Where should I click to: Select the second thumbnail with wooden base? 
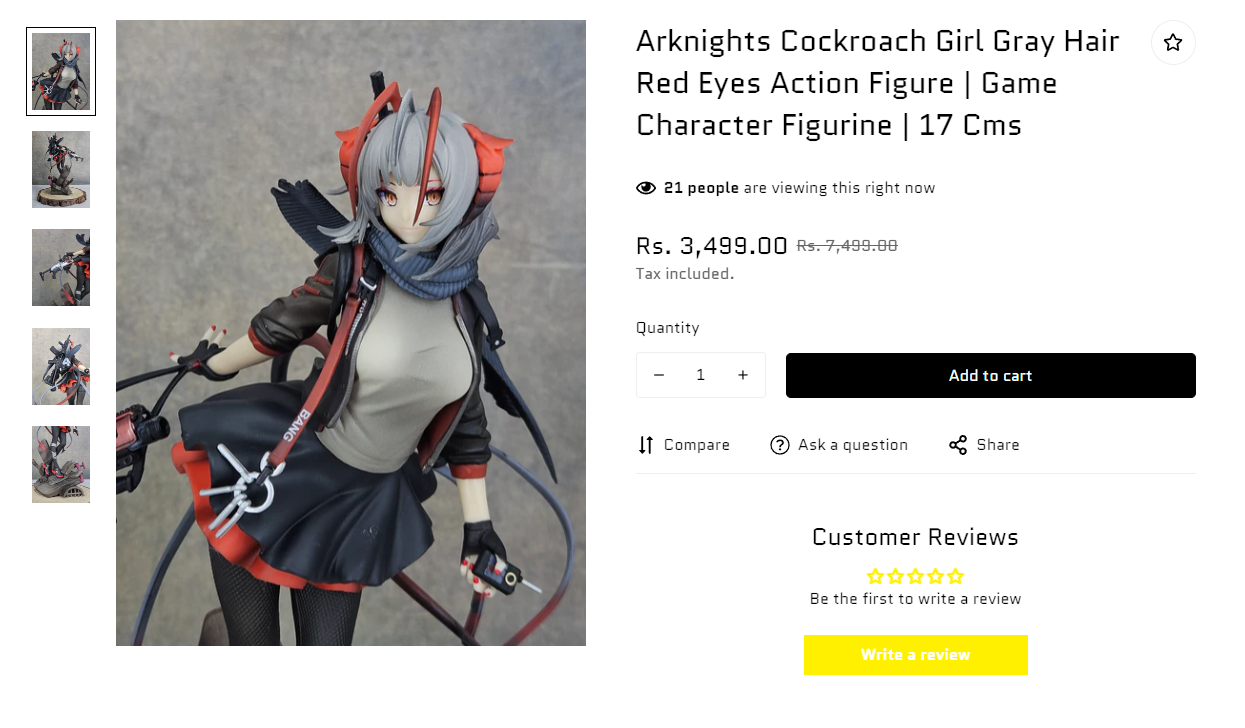pyautogui.click(x=61, y=169)
